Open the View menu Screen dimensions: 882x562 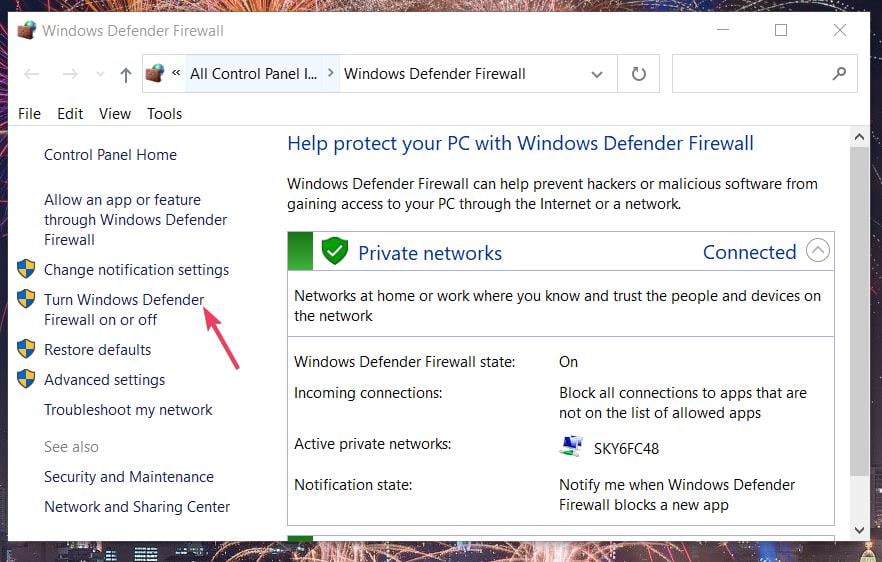pyautogui.click(x=115, y=114)
